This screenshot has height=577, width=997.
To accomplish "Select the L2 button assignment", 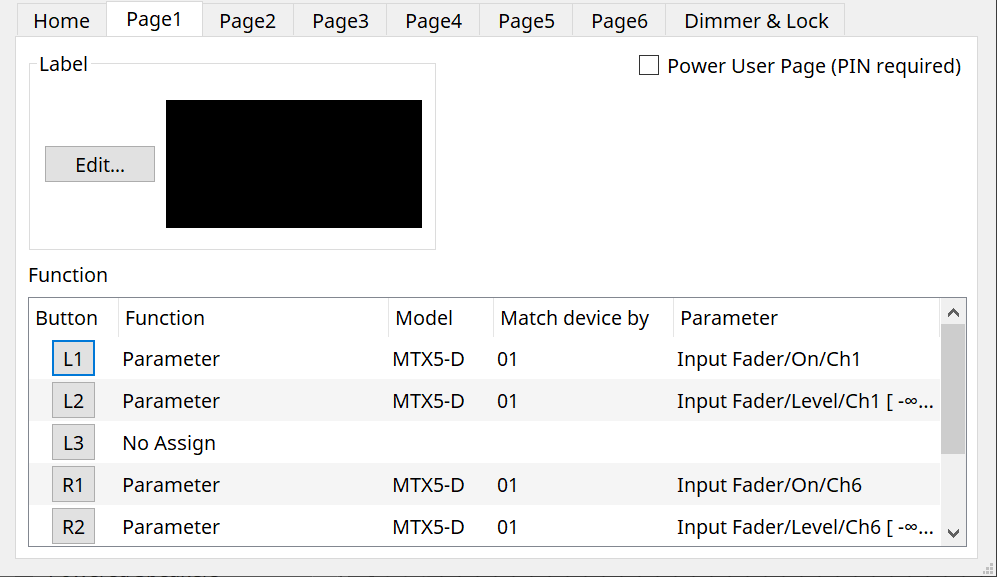I will (73, 399).
